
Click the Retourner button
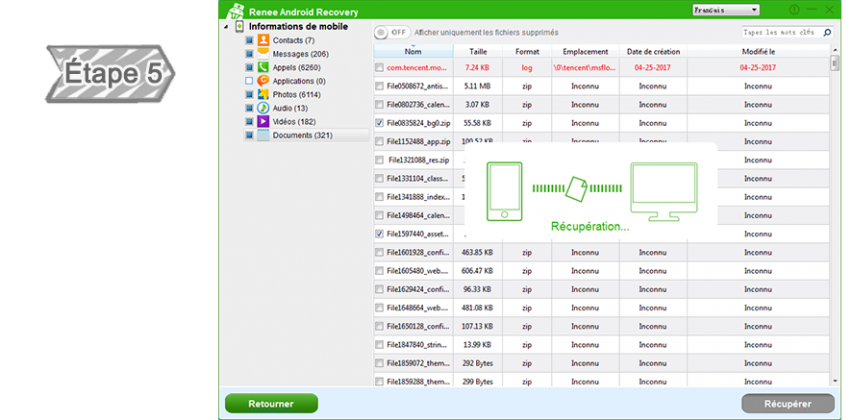click(x=271, y=404)
